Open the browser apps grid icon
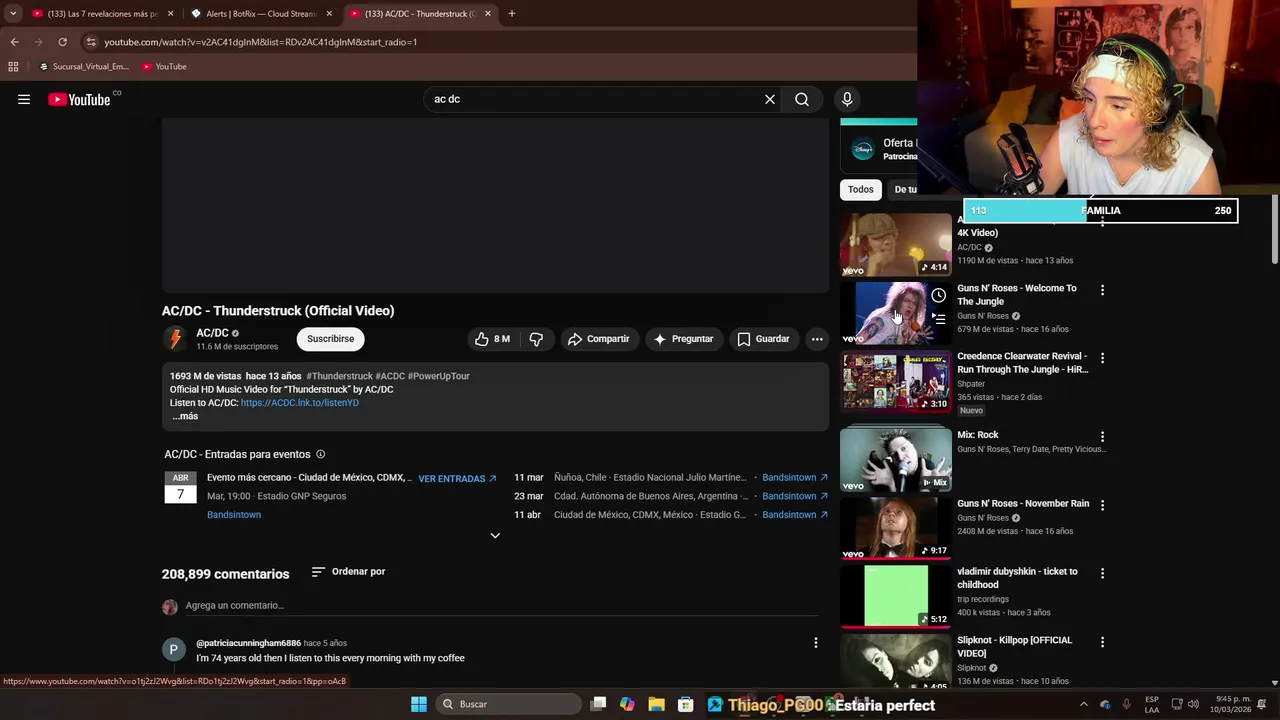Image resolution: width=1280 pixels, height=720 pixels. [13, 67]
